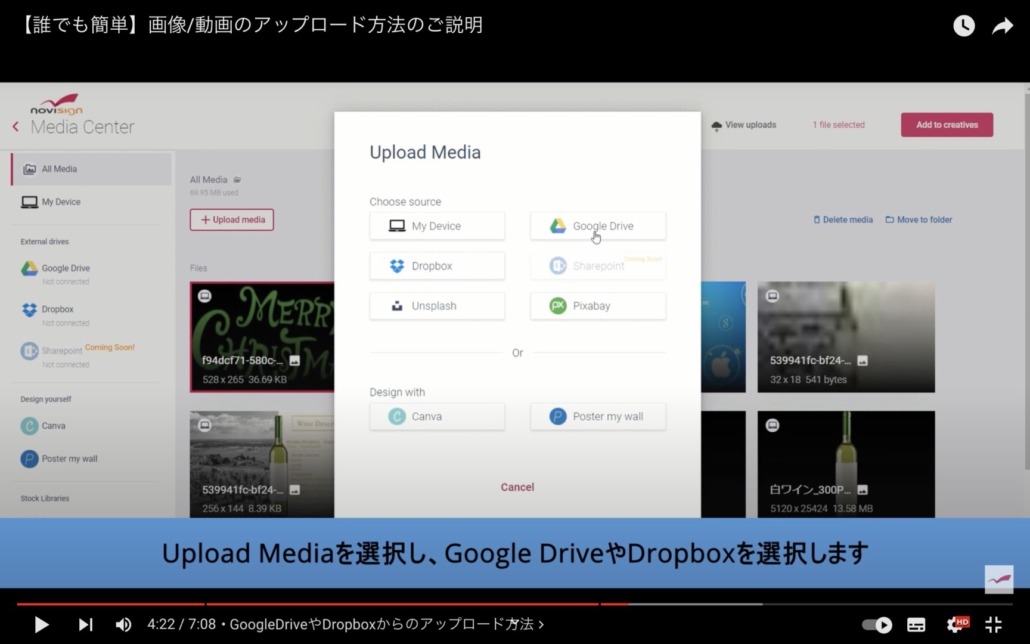Choose Google Drive in Upload Media dialog
Screen dimensions: 1030x644
(x=598, y=226)
